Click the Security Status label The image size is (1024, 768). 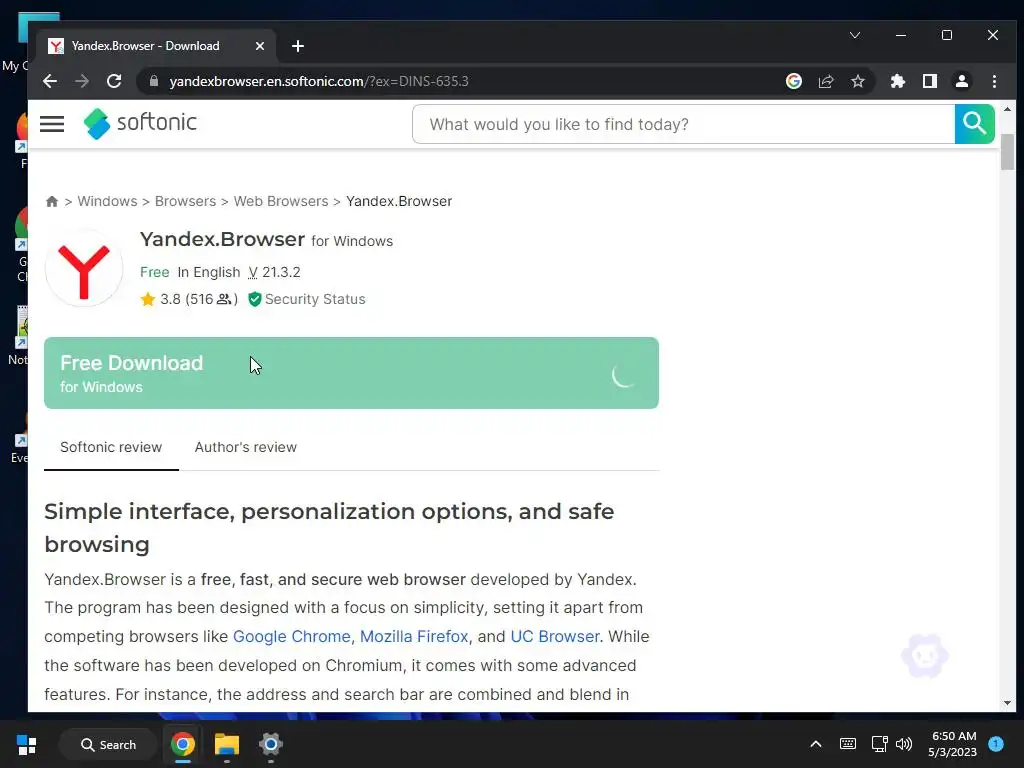point(315,299)
